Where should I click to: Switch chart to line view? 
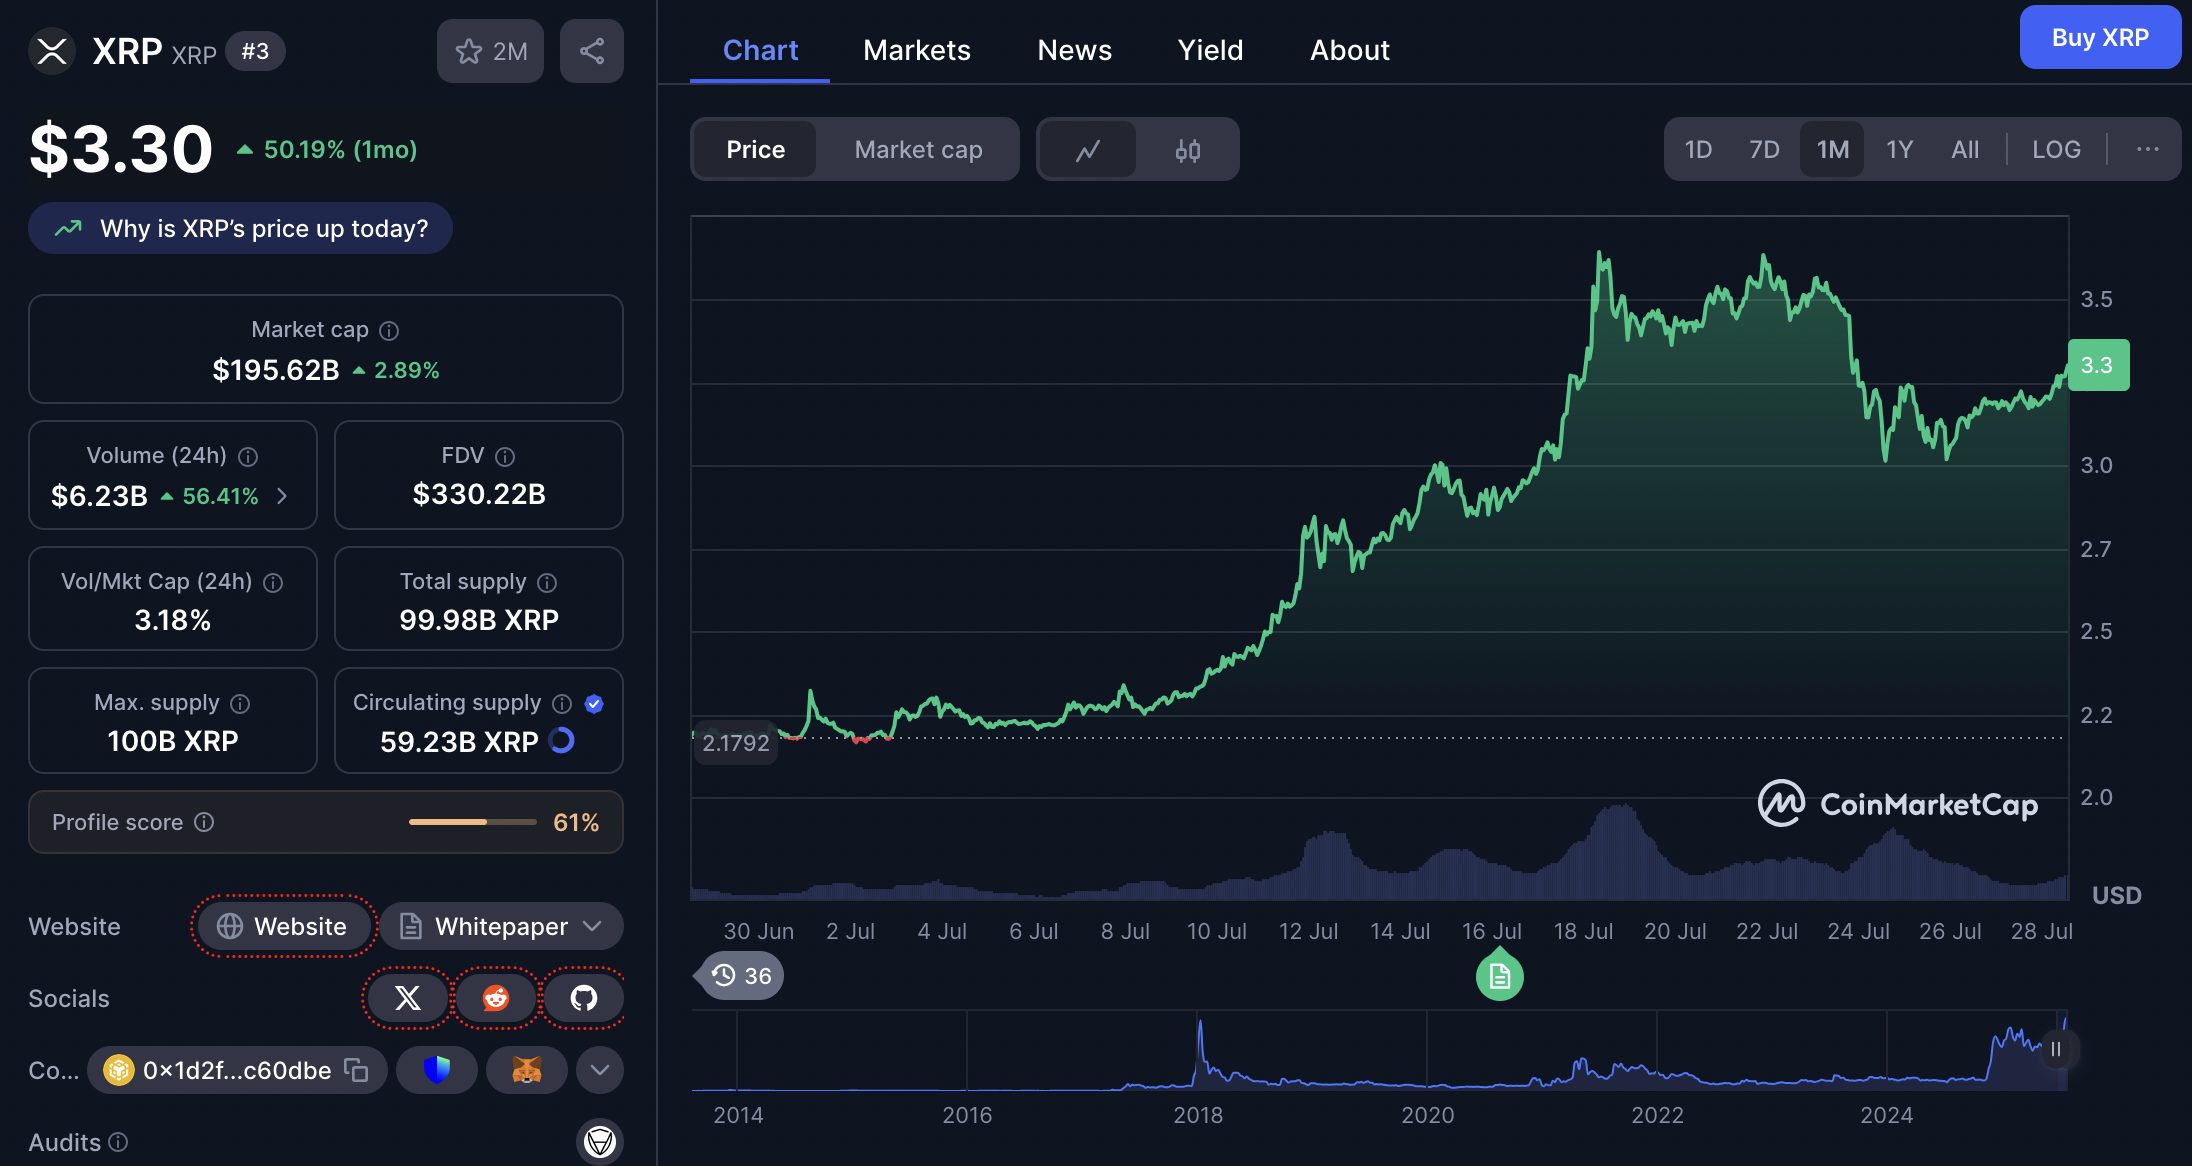1087,150
